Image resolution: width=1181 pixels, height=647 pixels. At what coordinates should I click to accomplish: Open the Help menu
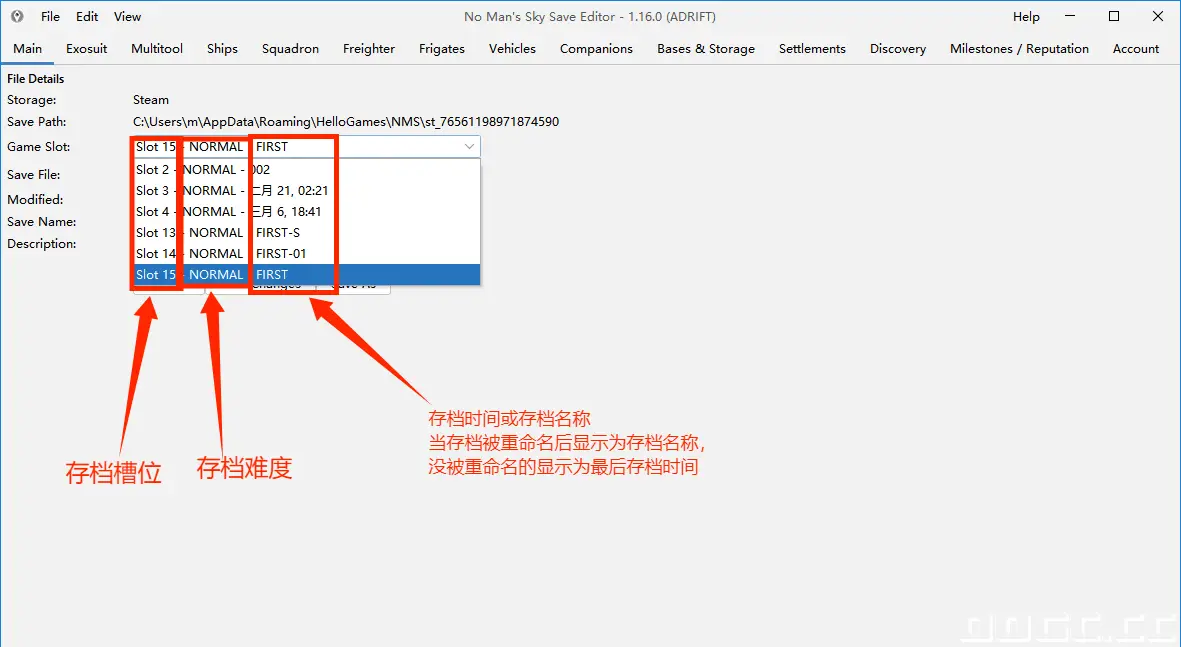click(1026, 17)
